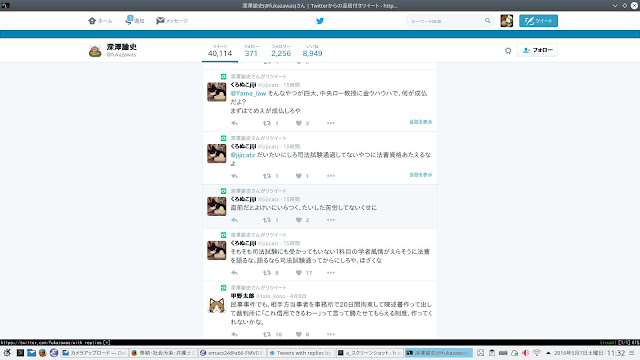
Task: Click the @Yama_law mention link
Action: [248, 93]
